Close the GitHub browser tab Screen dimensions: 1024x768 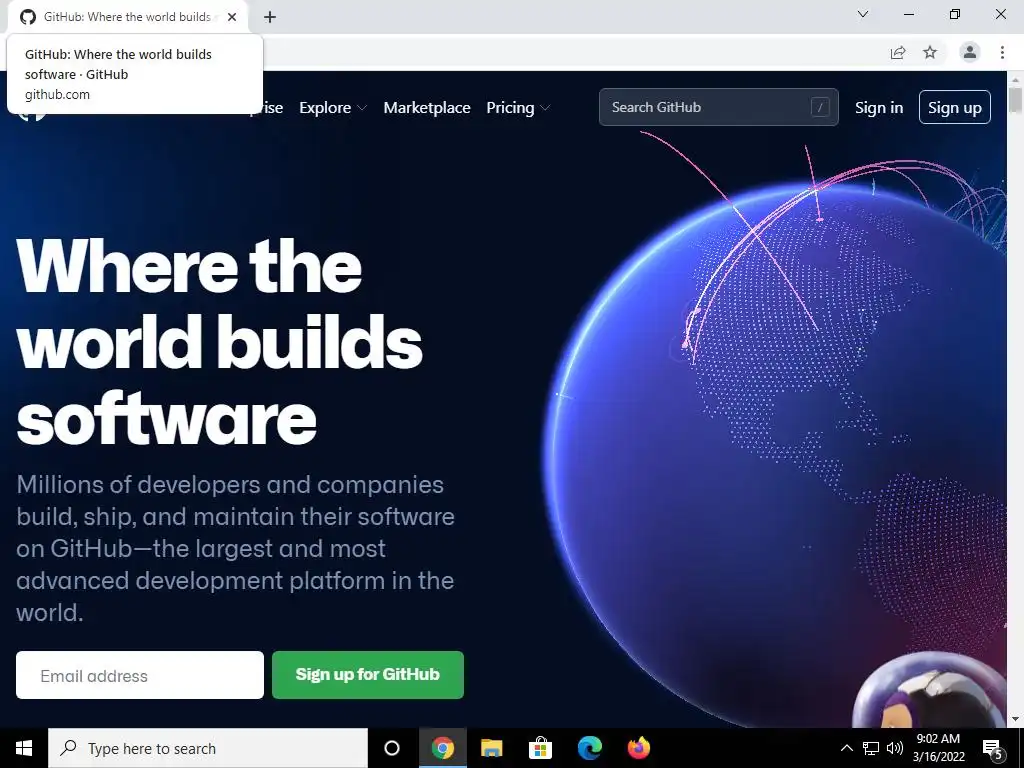pos(232,17)
